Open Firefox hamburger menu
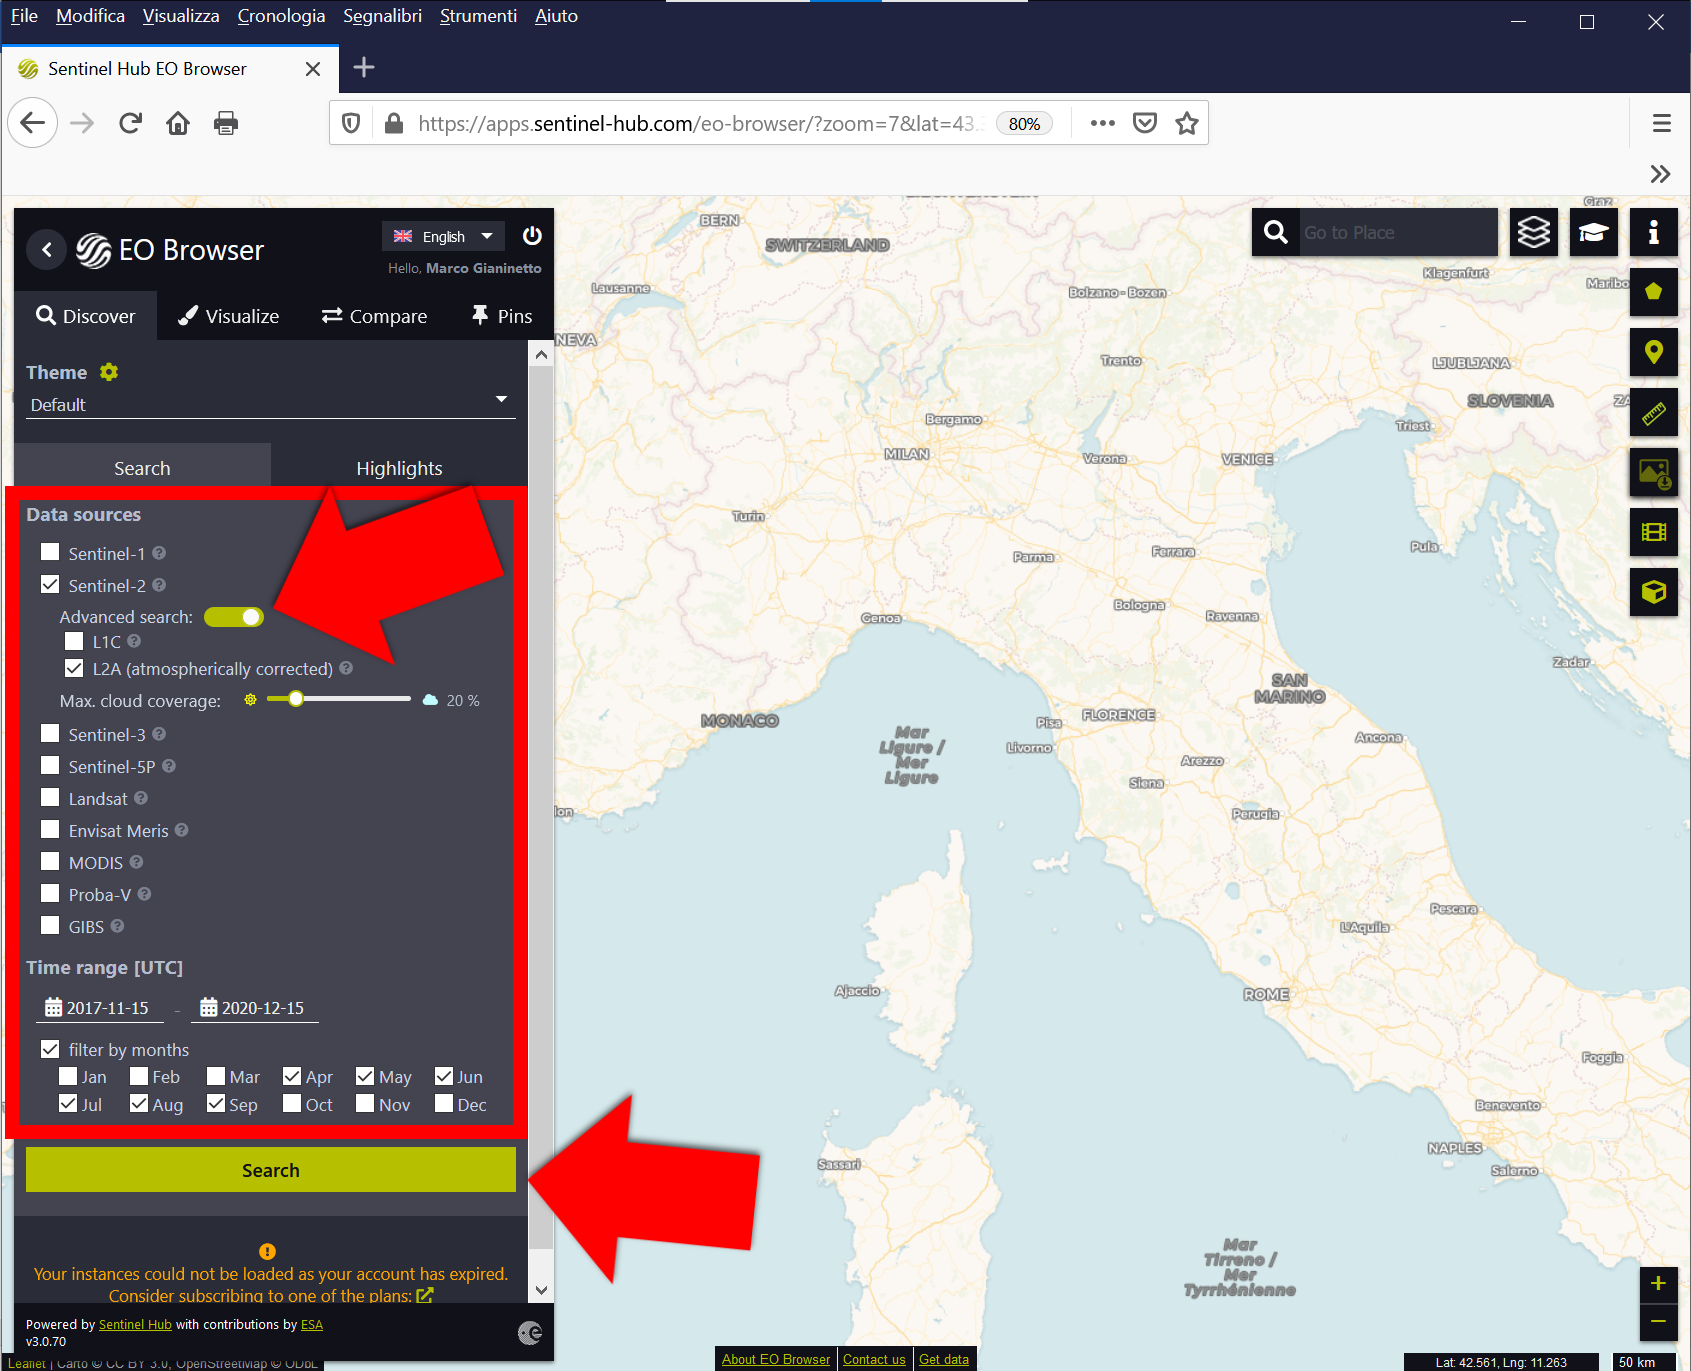 click(x=1662, y=123)
